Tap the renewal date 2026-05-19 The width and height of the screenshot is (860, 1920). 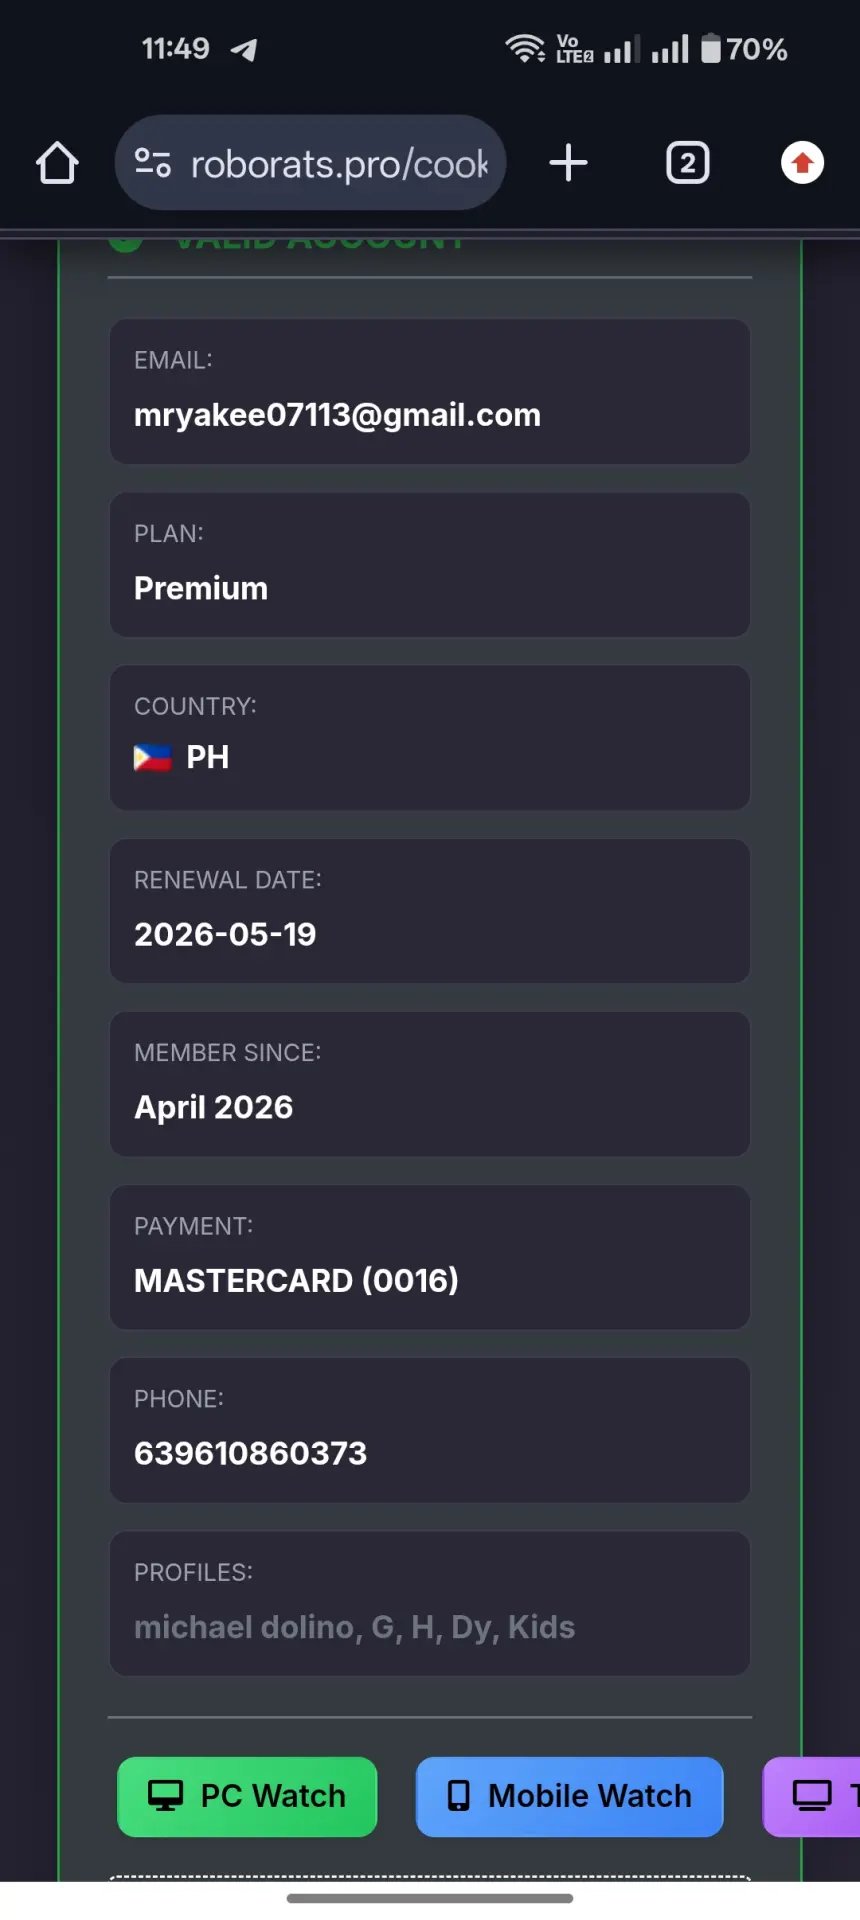coord(225,934)
